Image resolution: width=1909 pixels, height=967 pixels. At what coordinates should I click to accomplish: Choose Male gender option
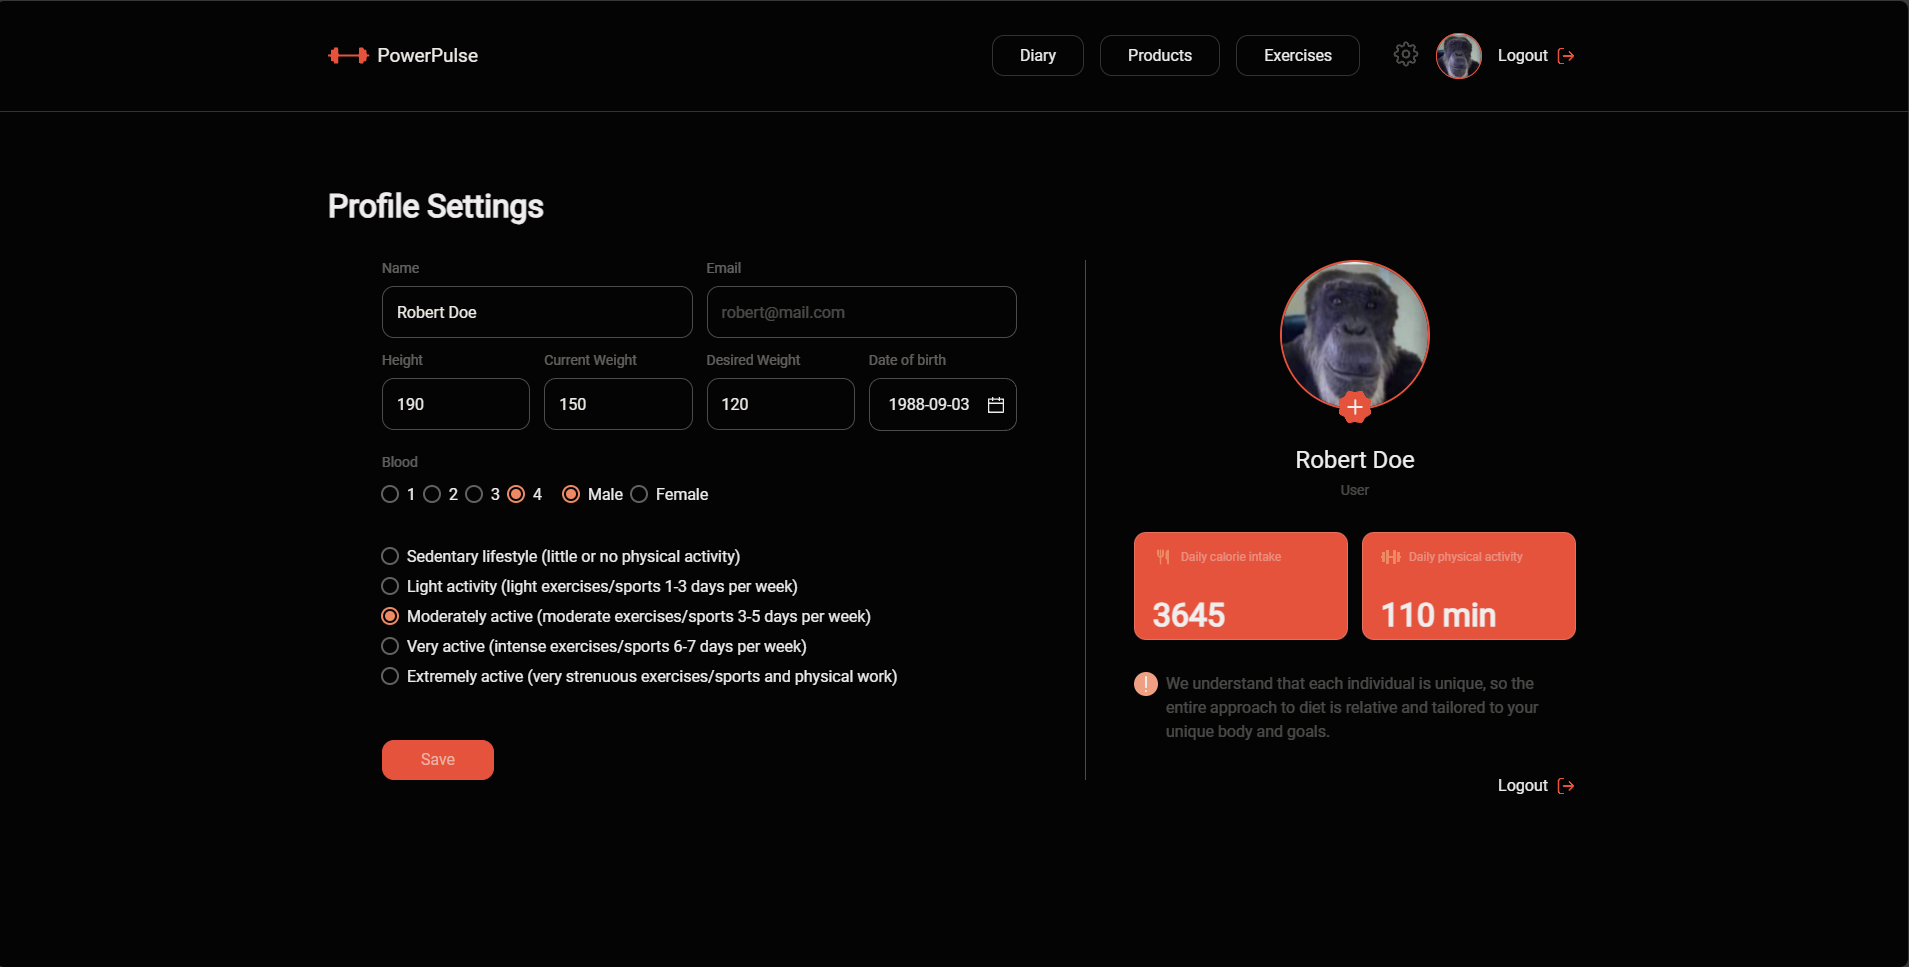(571, 494)
